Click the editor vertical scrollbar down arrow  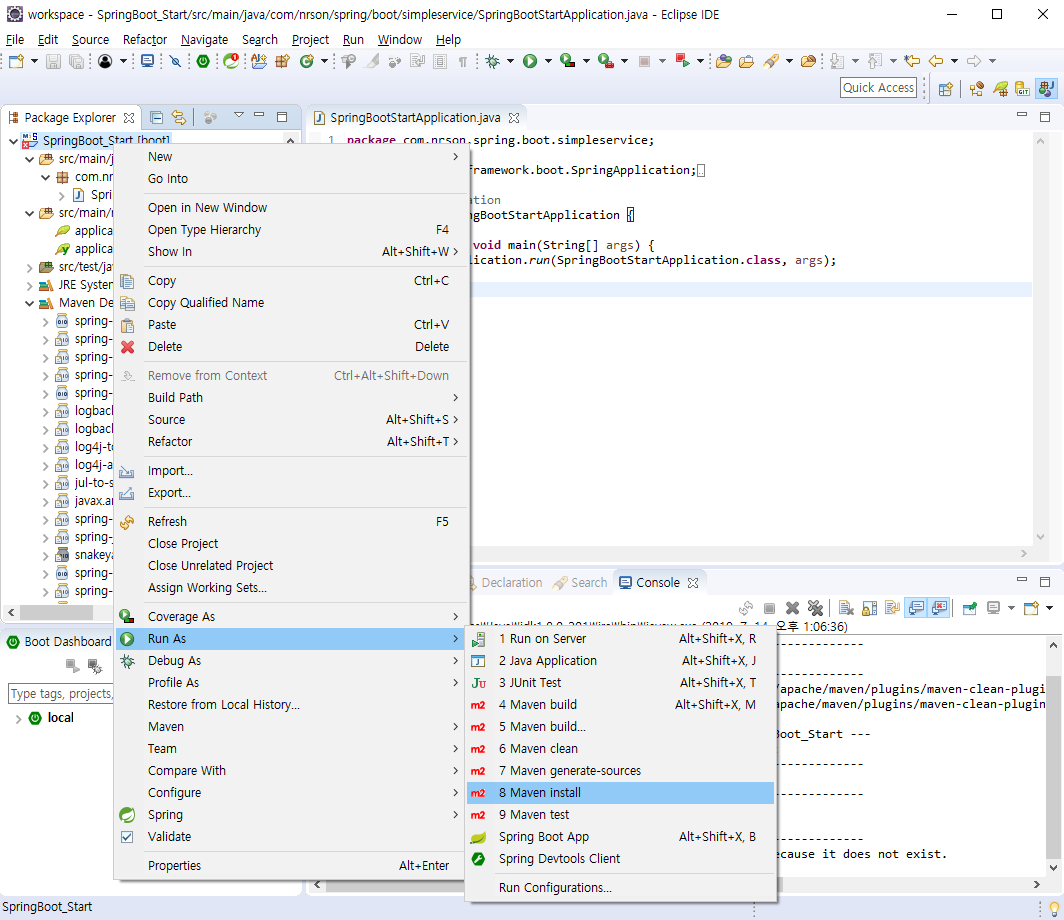click(1040, 537)
